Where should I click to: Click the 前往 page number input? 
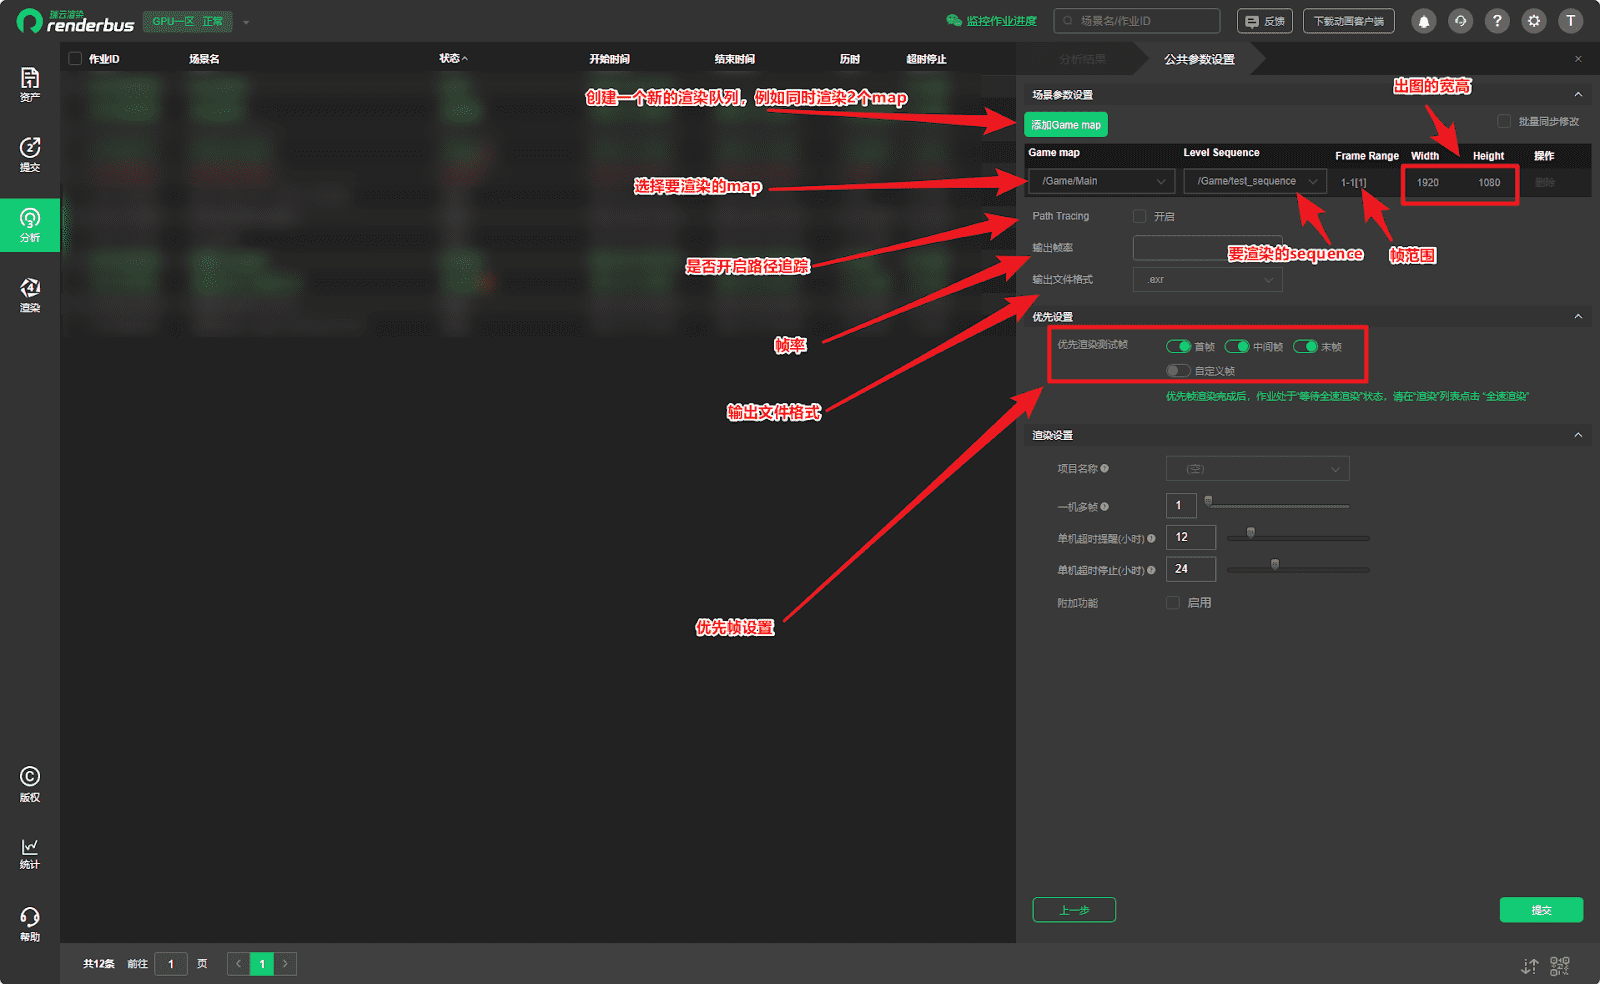click(171, 964)
